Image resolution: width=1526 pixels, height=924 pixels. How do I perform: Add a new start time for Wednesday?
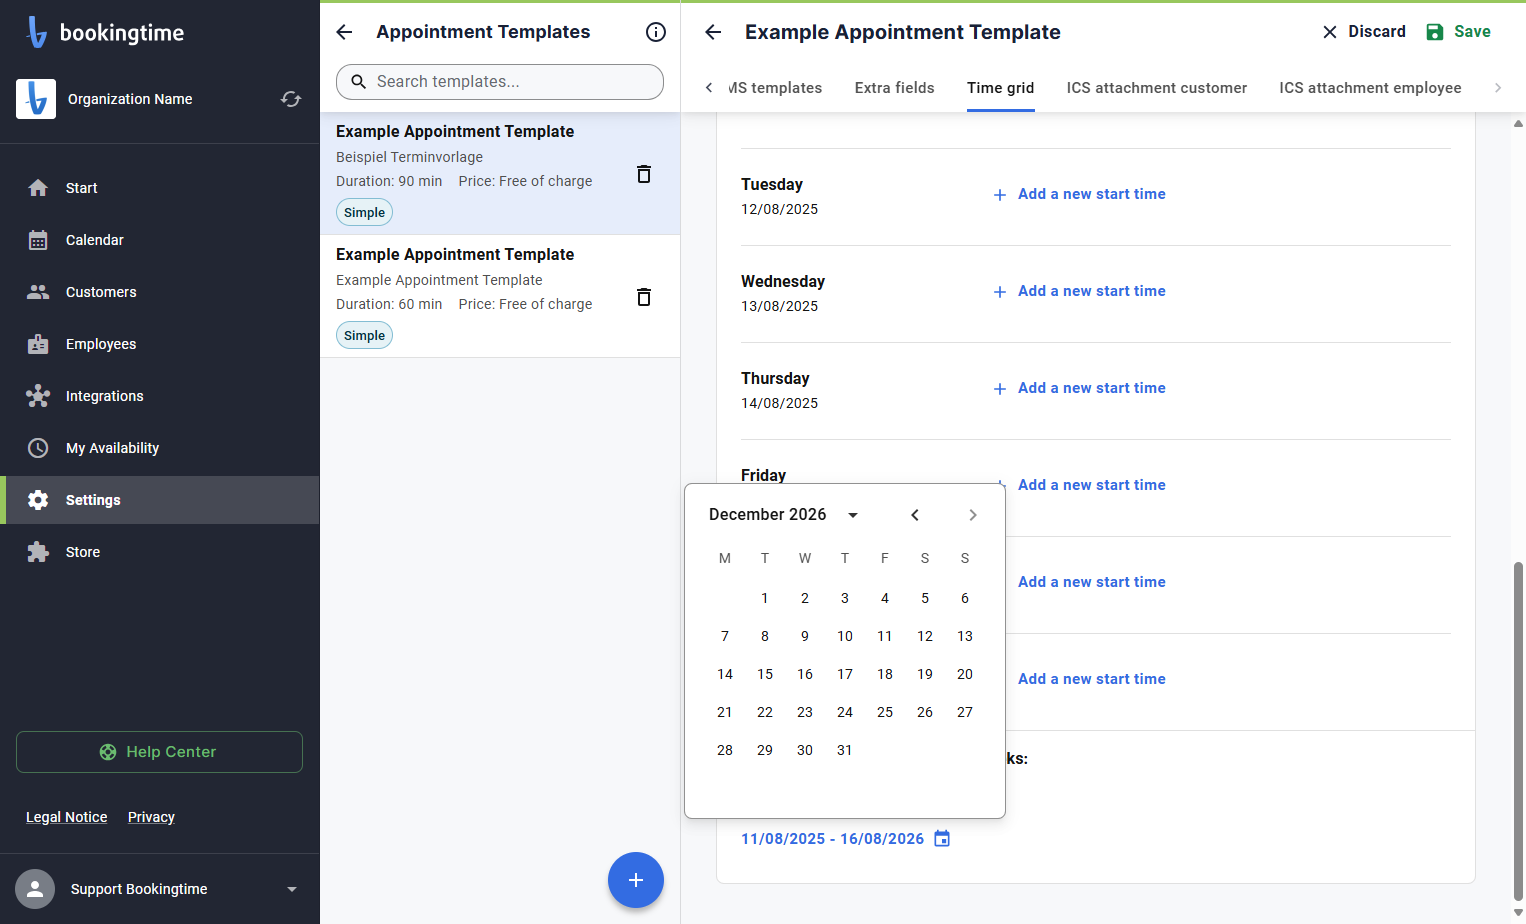(1079, 291)
